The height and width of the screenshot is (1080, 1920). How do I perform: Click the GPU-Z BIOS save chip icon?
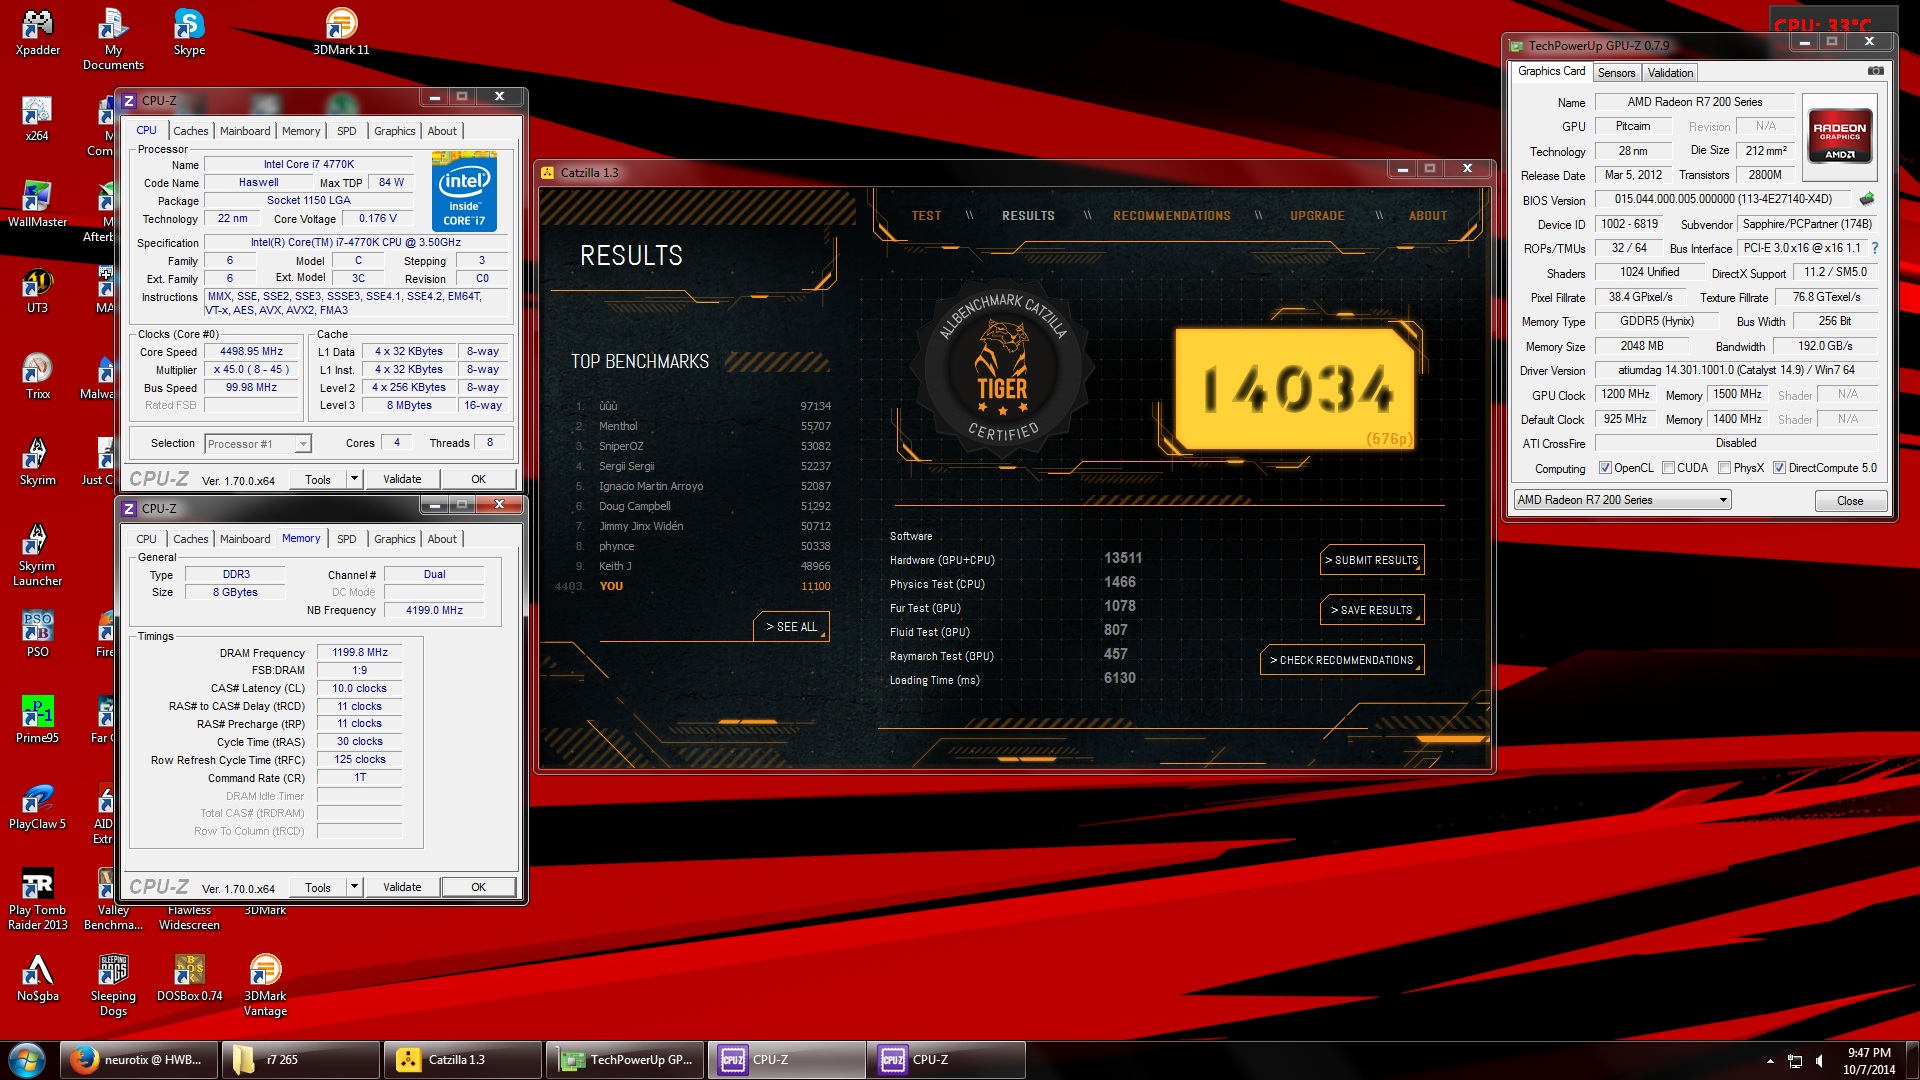coord(1867,199)
